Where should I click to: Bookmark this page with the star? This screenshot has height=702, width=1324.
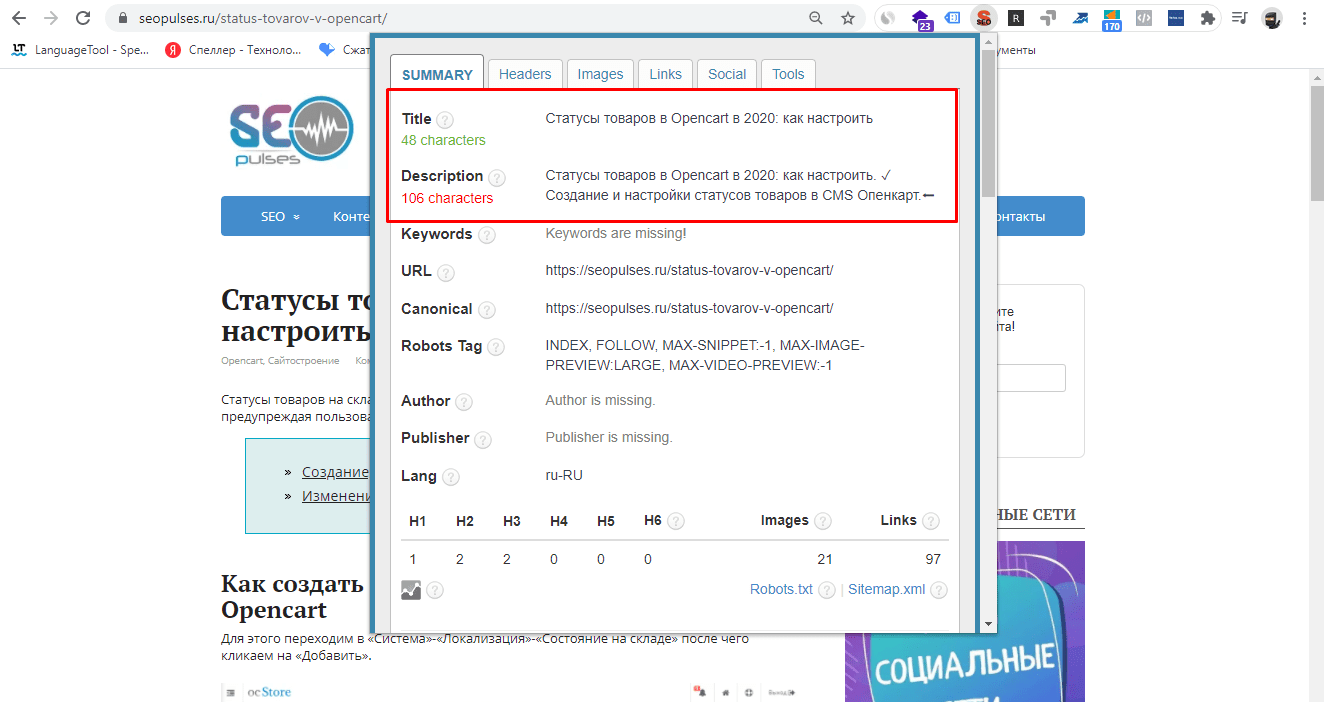[x=848, y=18]
